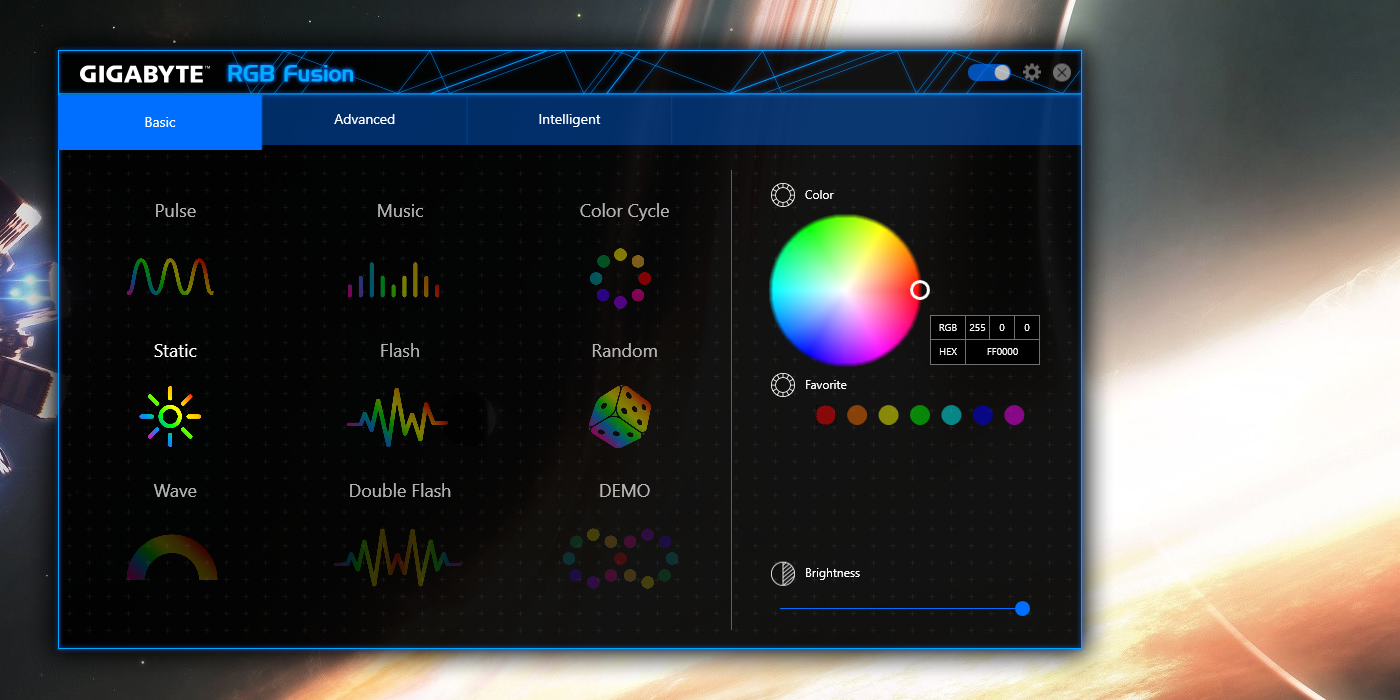Click the middle of the Brightness track

click(901, 608)
